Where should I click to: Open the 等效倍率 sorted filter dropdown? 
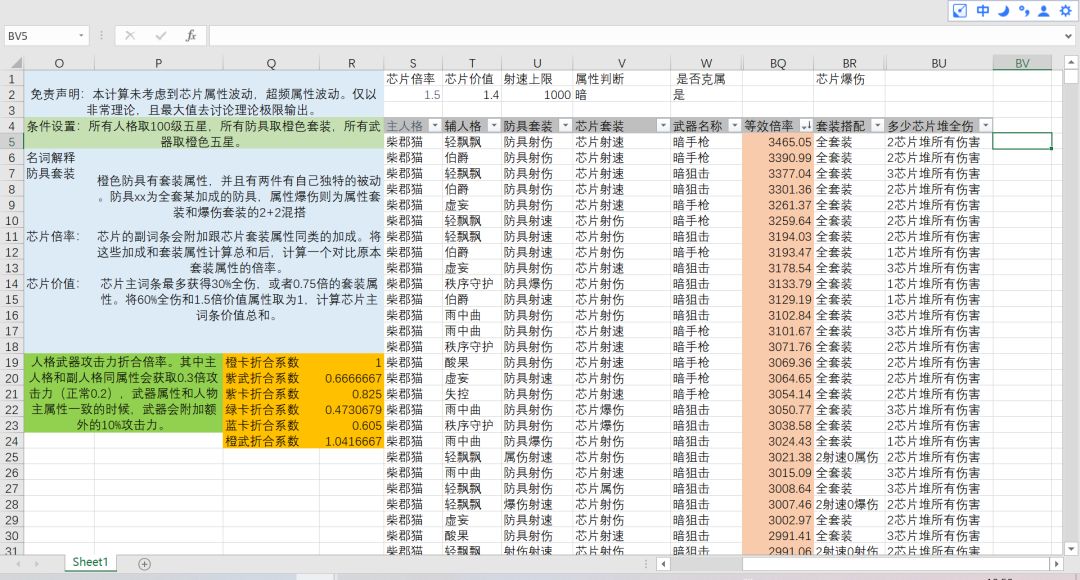coord(806,125)
